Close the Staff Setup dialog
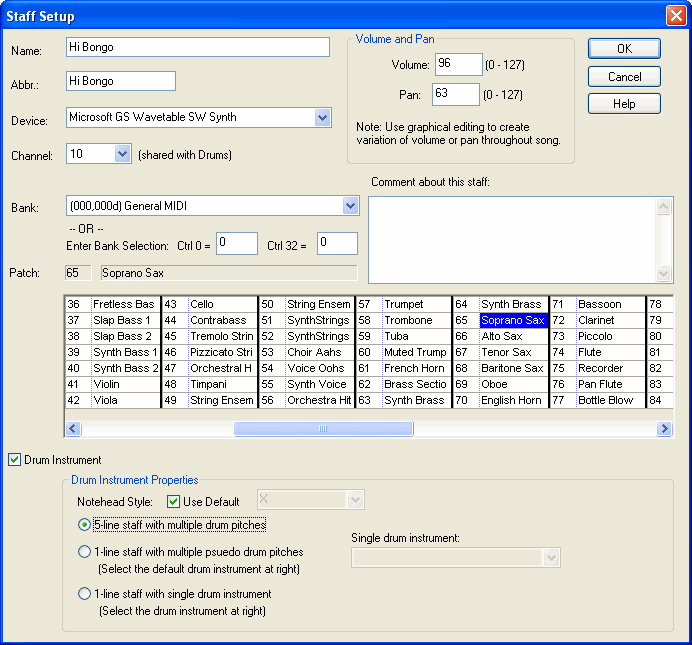The height and width of the screenshot is (645, 692). point(674,16)
